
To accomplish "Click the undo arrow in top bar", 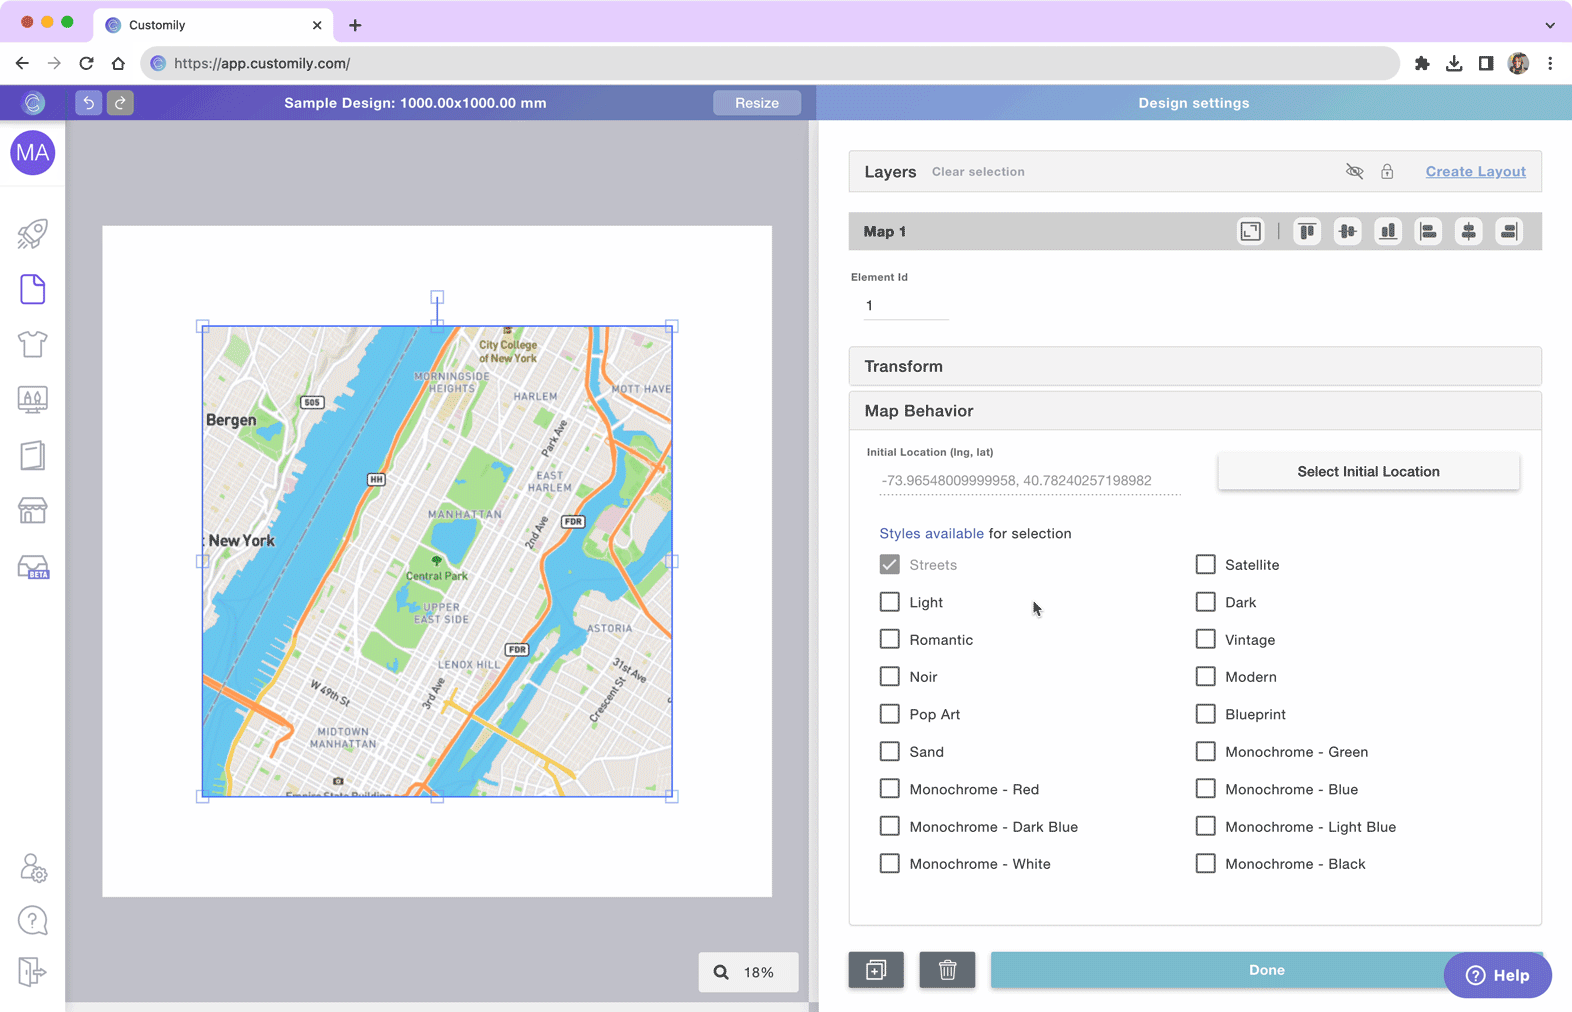I will pos(88,103).
